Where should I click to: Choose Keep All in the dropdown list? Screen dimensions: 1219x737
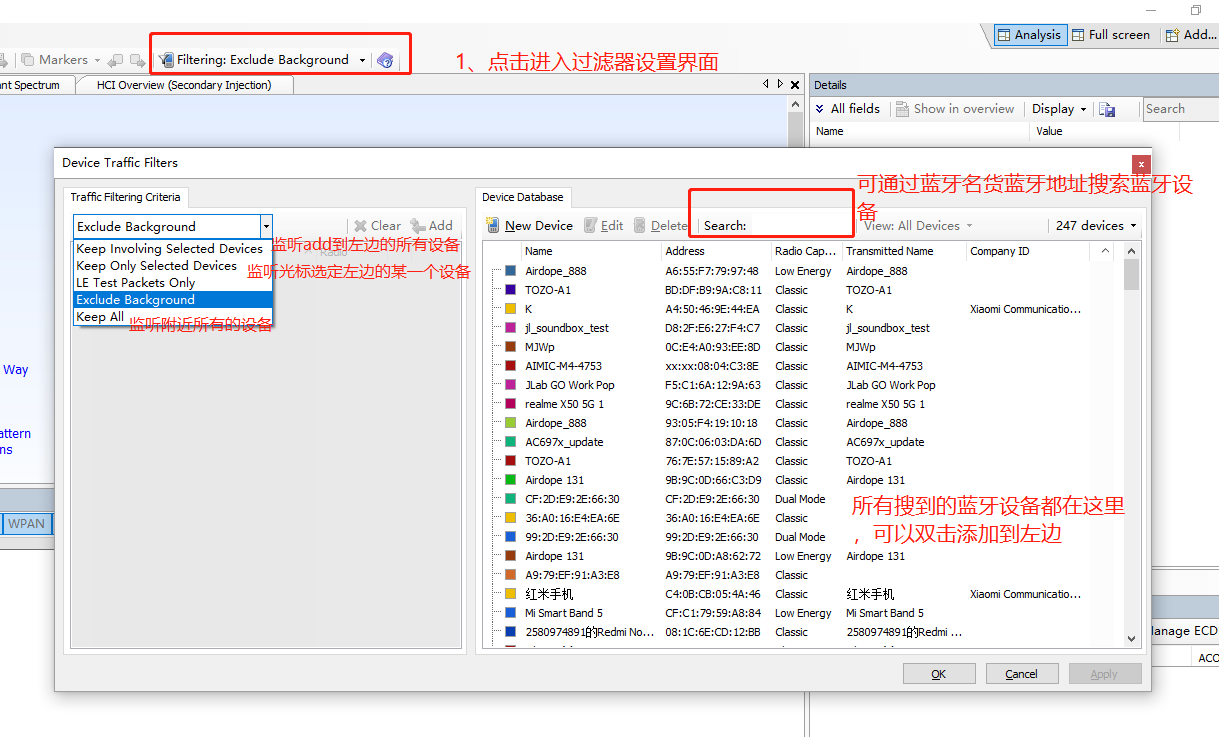100,317
